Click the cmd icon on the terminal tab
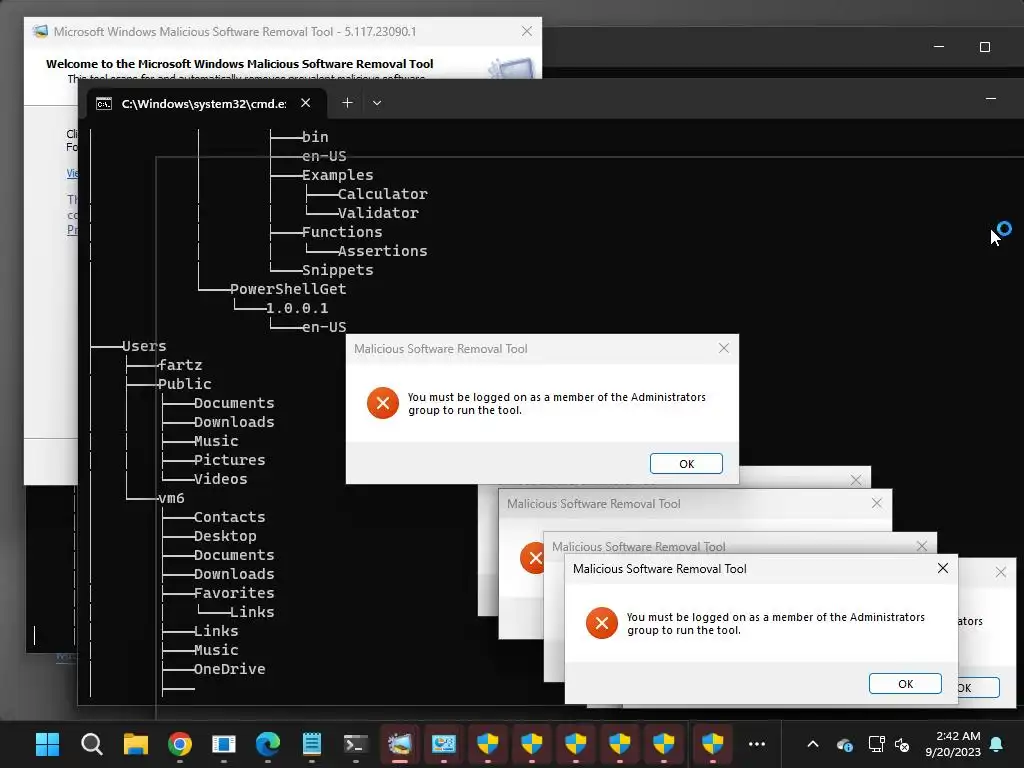This screenshot has width=1024, height=768. coord(104,104)
